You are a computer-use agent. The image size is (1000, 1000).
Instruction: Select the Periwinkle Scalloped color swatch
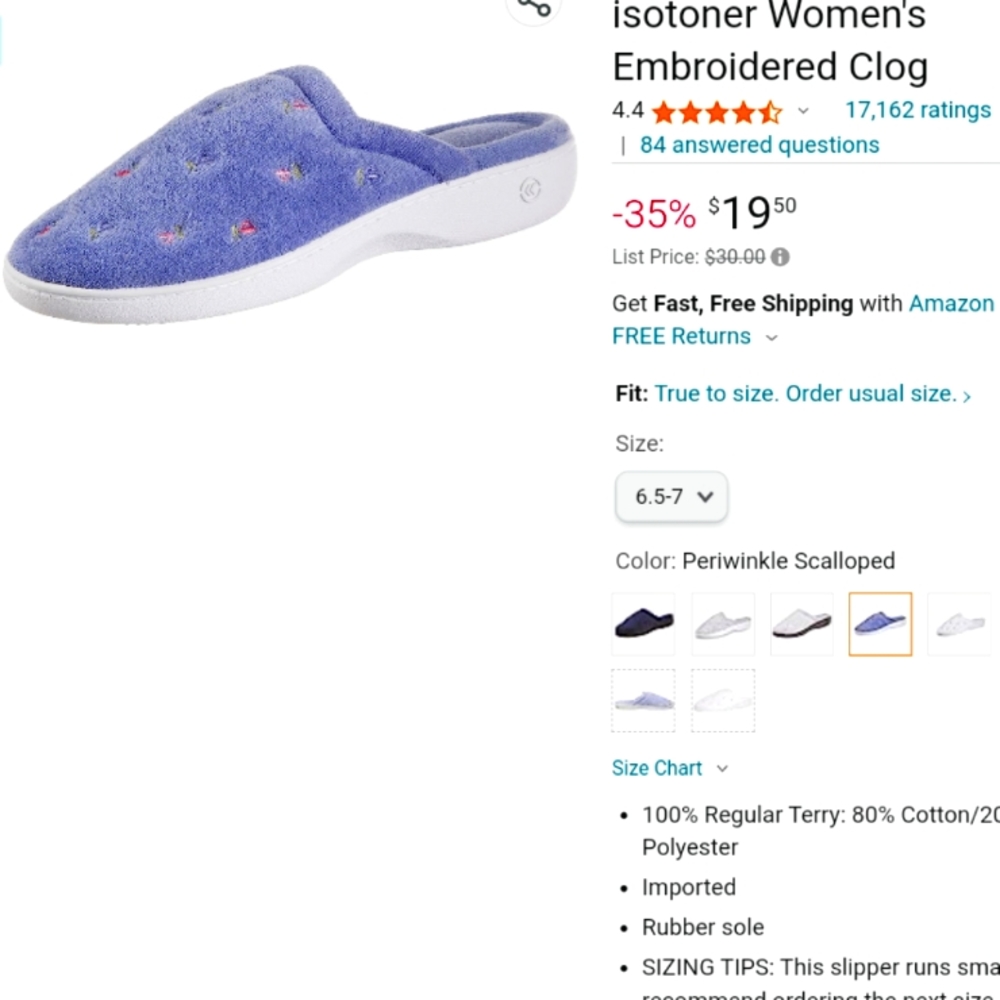[880, 623]
